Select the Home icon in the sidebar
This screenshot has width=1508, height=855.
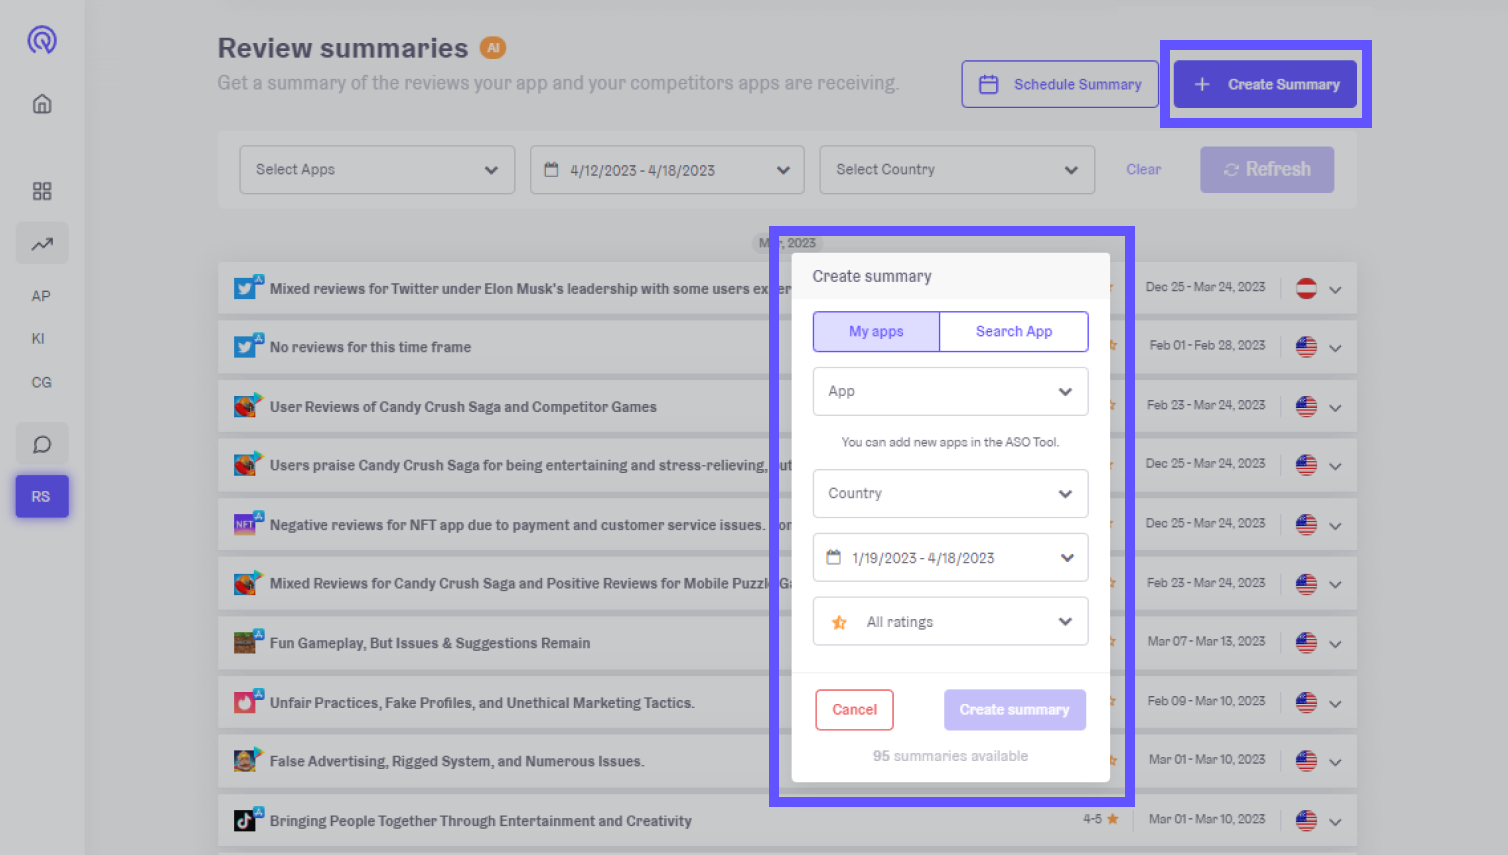(41, 103)
